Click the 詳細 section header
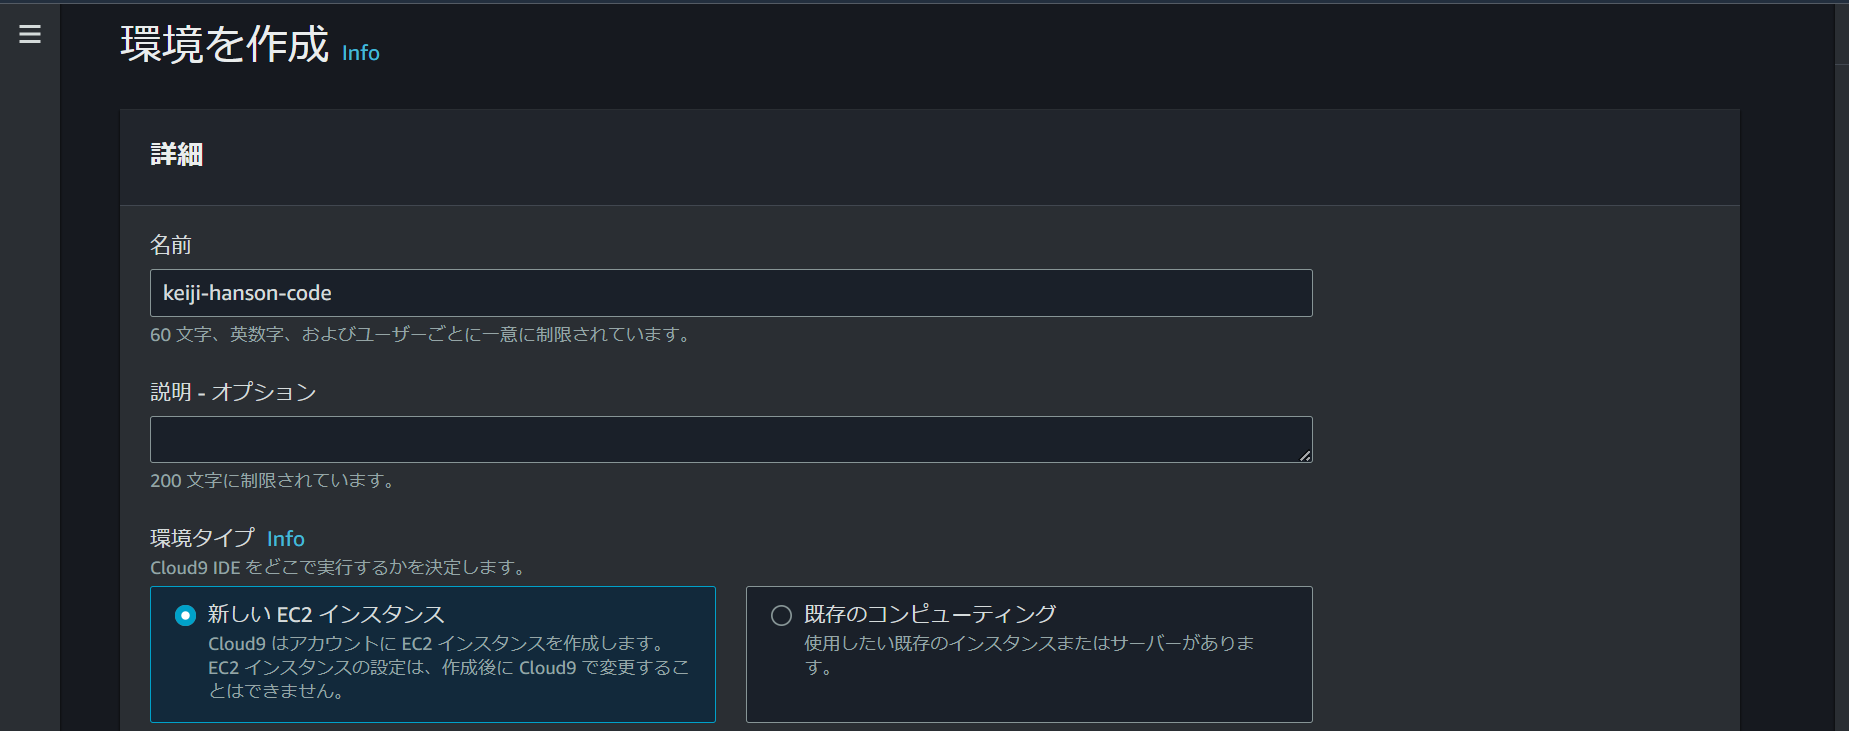 (x=176, y=155)
